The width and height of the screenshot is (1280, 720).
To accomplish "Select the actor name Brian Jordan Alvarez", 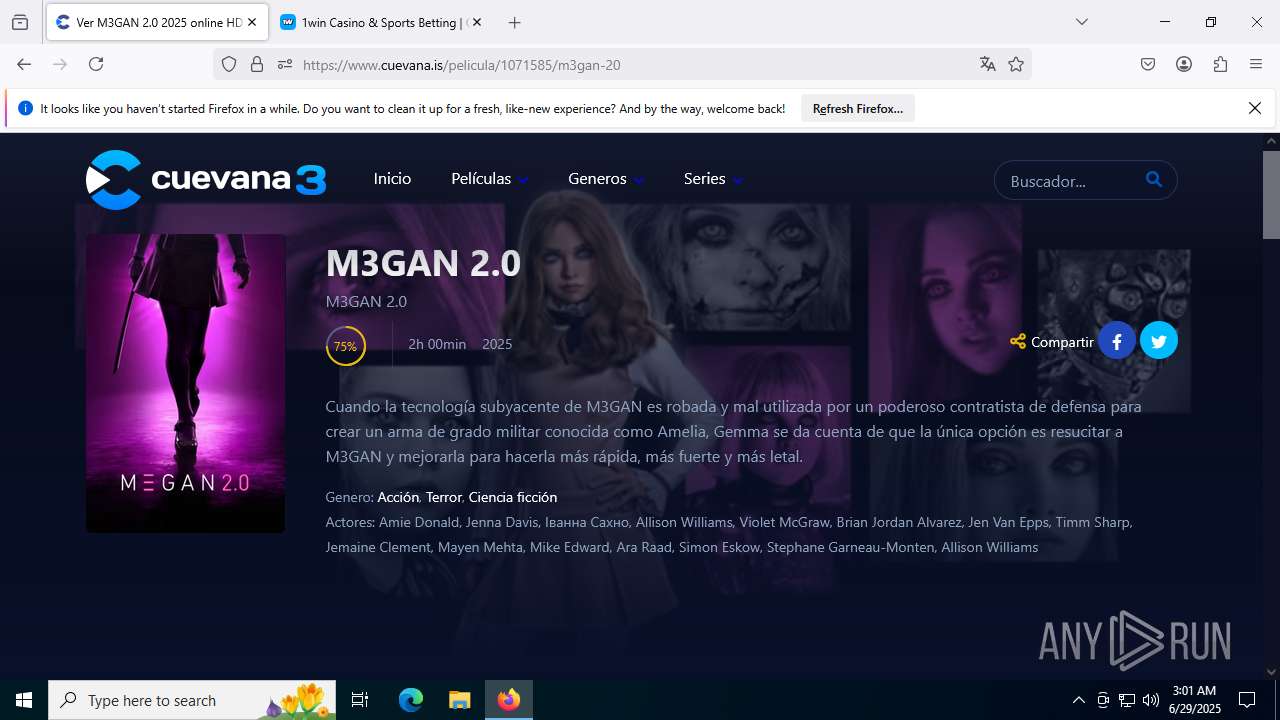I will [x=898, y=522].
